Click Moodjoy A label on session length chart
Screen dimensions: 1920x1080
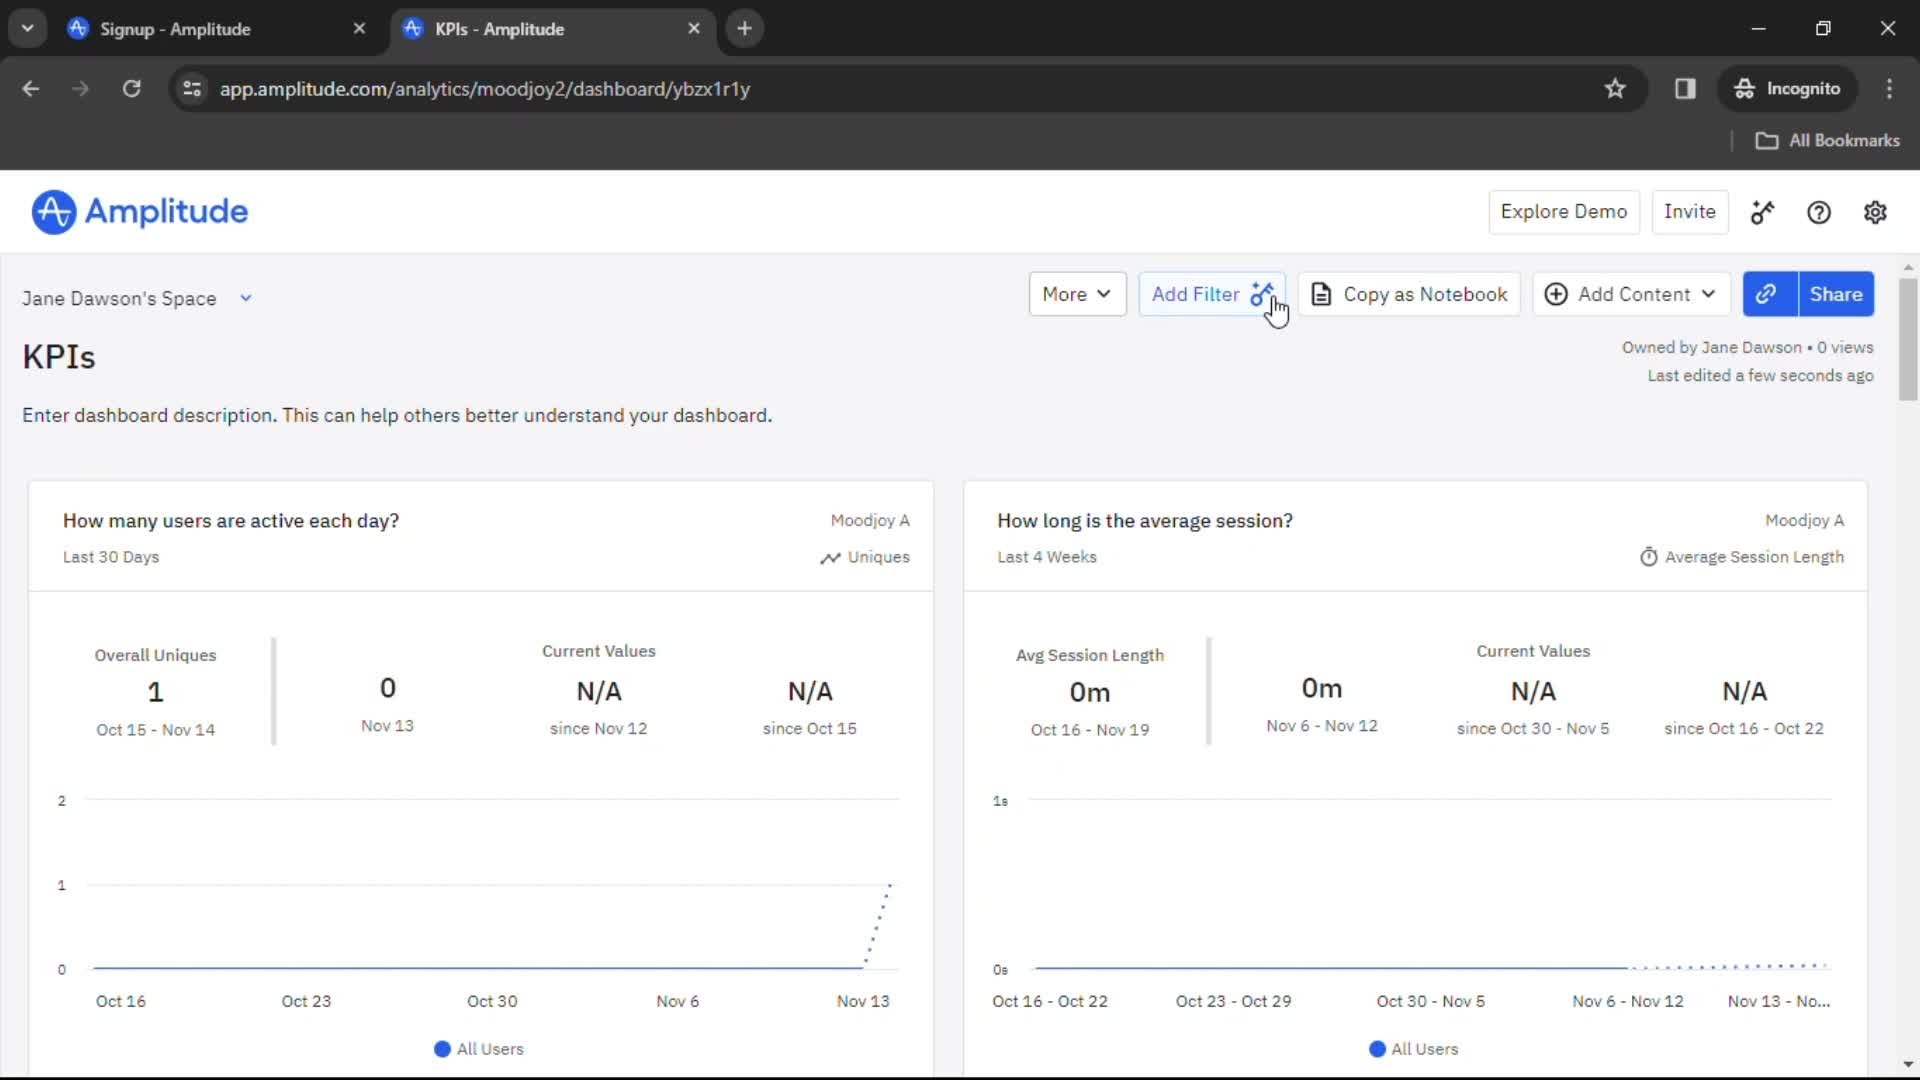click(1804, 520)
